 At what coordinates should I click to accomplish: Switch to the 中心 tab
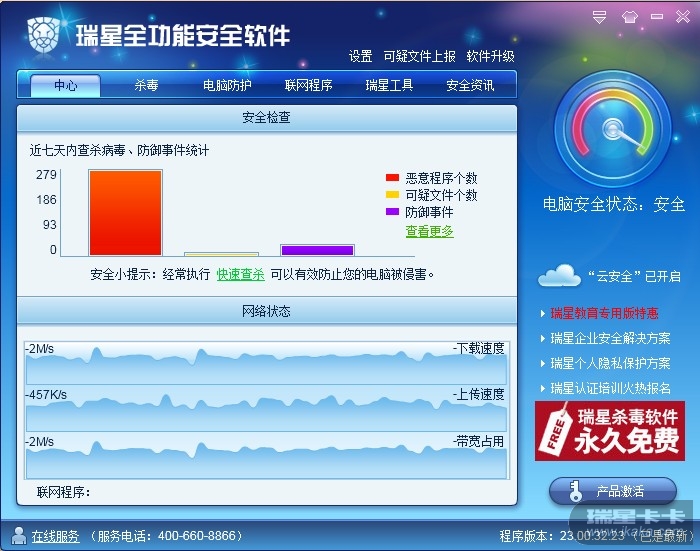[65, 85]
